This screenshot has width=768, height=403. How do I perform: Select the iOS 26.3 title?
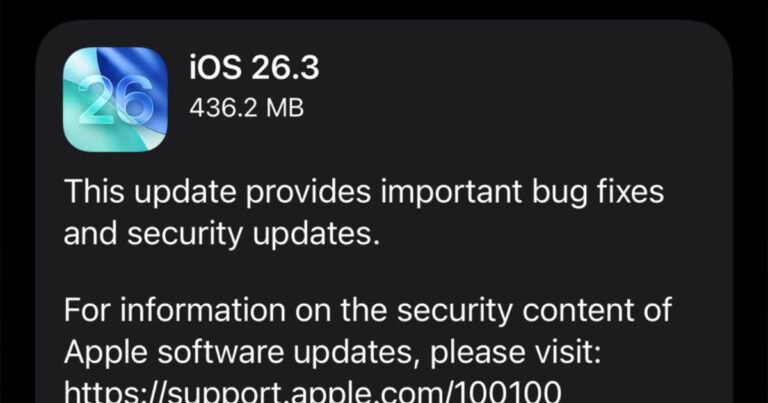(x=254, y=68)
